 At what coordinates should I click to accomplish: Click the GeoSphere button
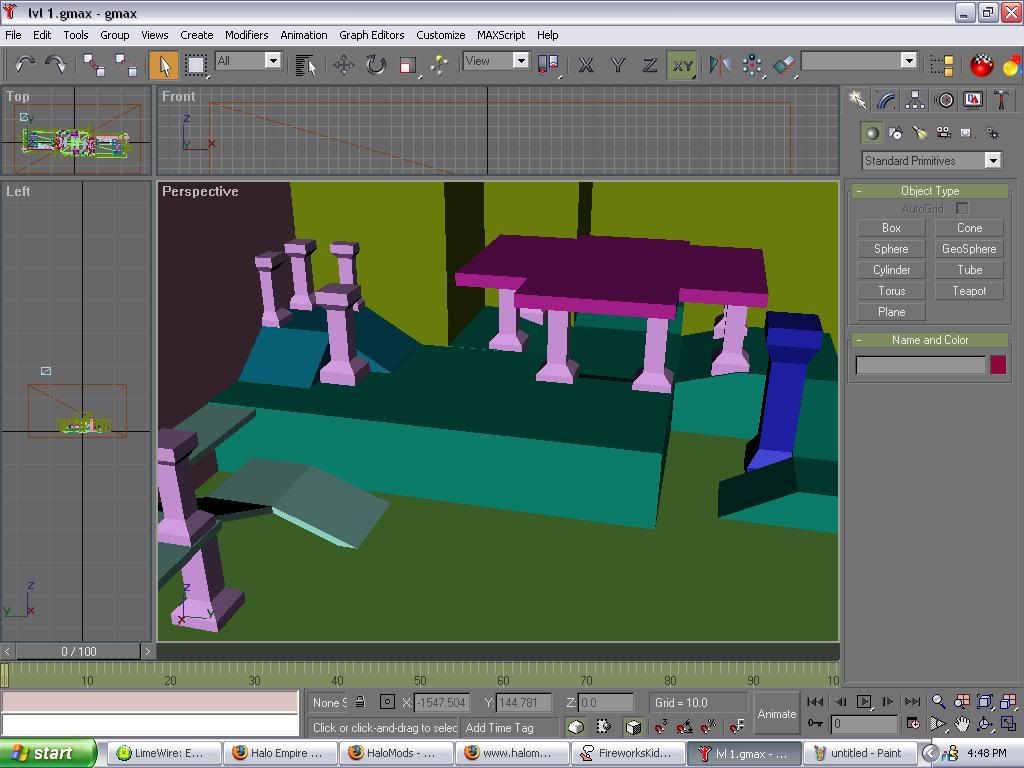pos(969,249)
